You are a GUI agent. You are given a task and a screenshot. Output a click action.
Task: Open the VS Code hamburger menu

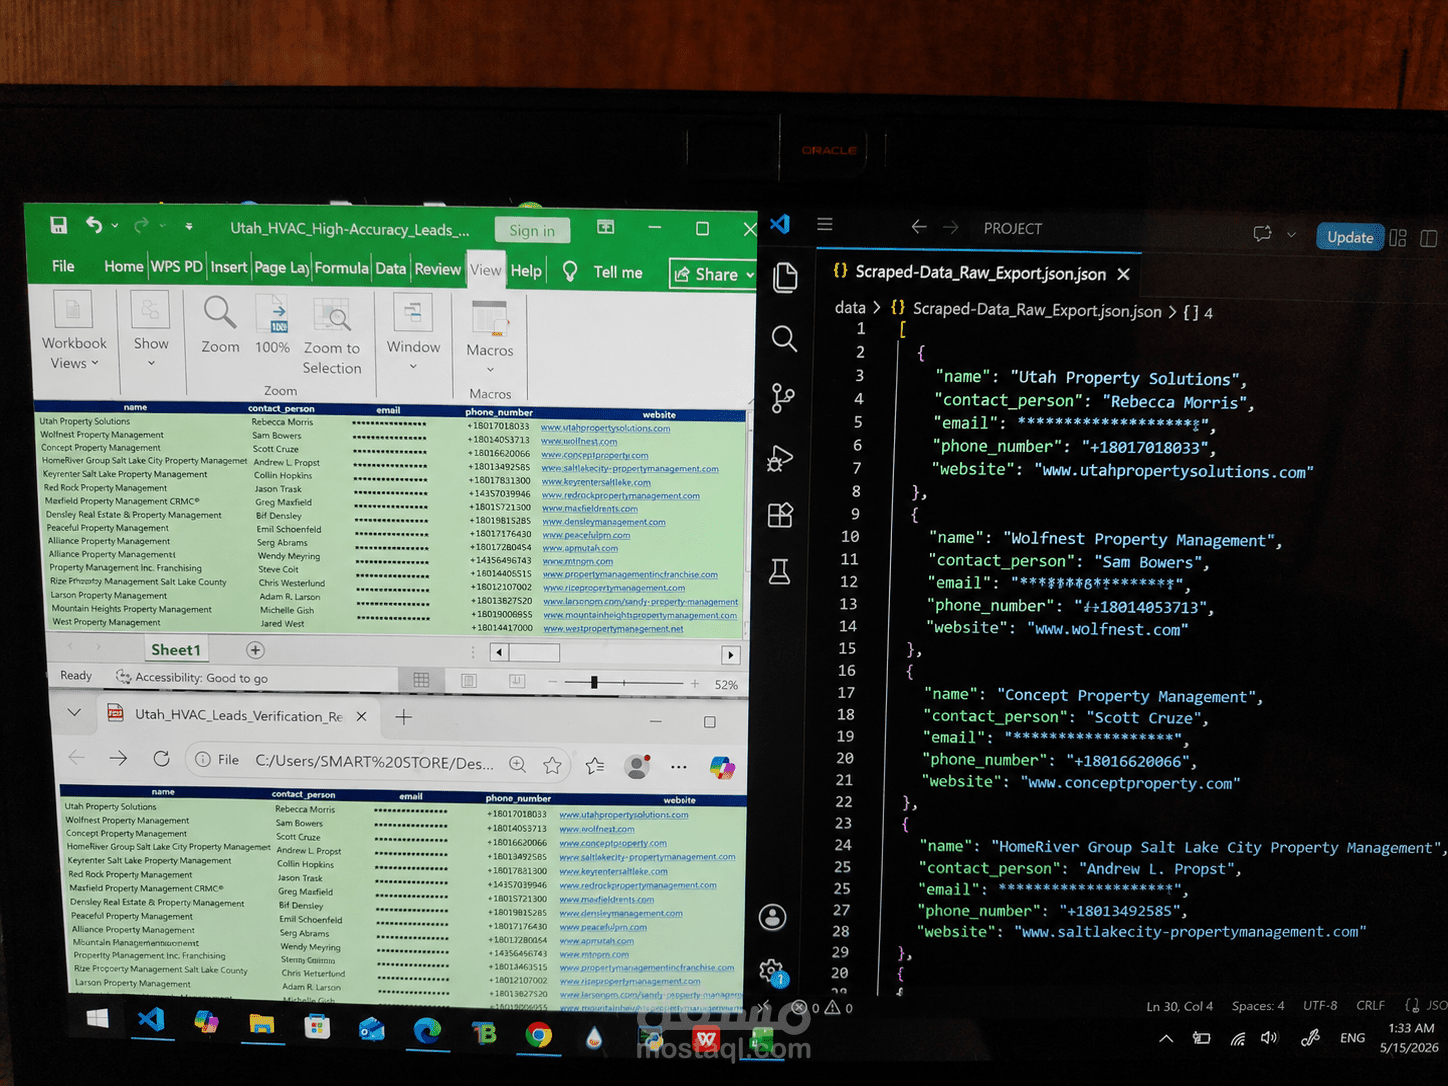click(x=825, y=225)
